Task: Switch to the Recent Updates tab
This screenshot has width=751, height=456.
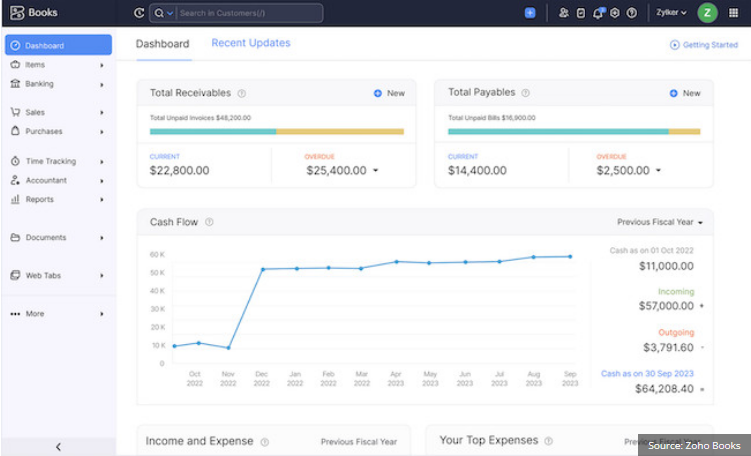Action: click(251, 44)
